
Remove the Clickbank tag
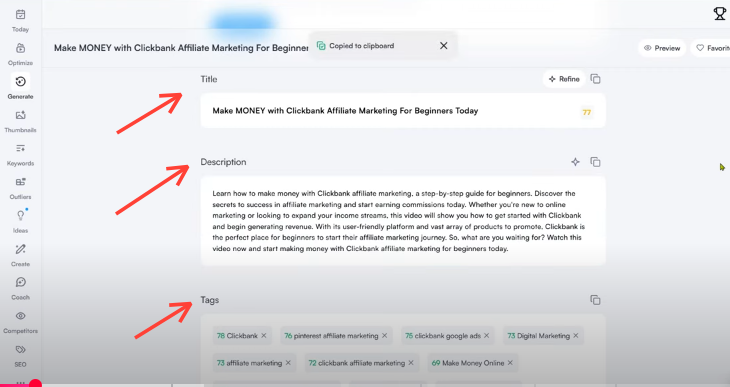[x=264, y=336]
